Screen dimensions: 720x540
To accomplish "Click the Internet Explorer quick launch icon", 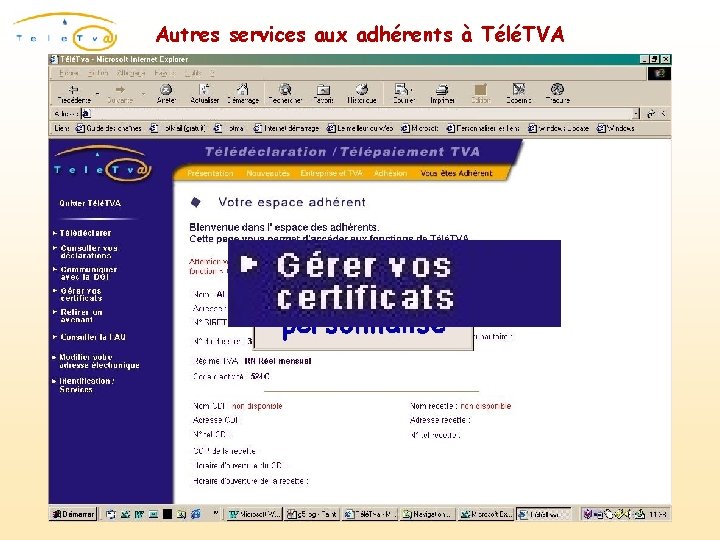I will pyautogui.click(x=196, y=514).
